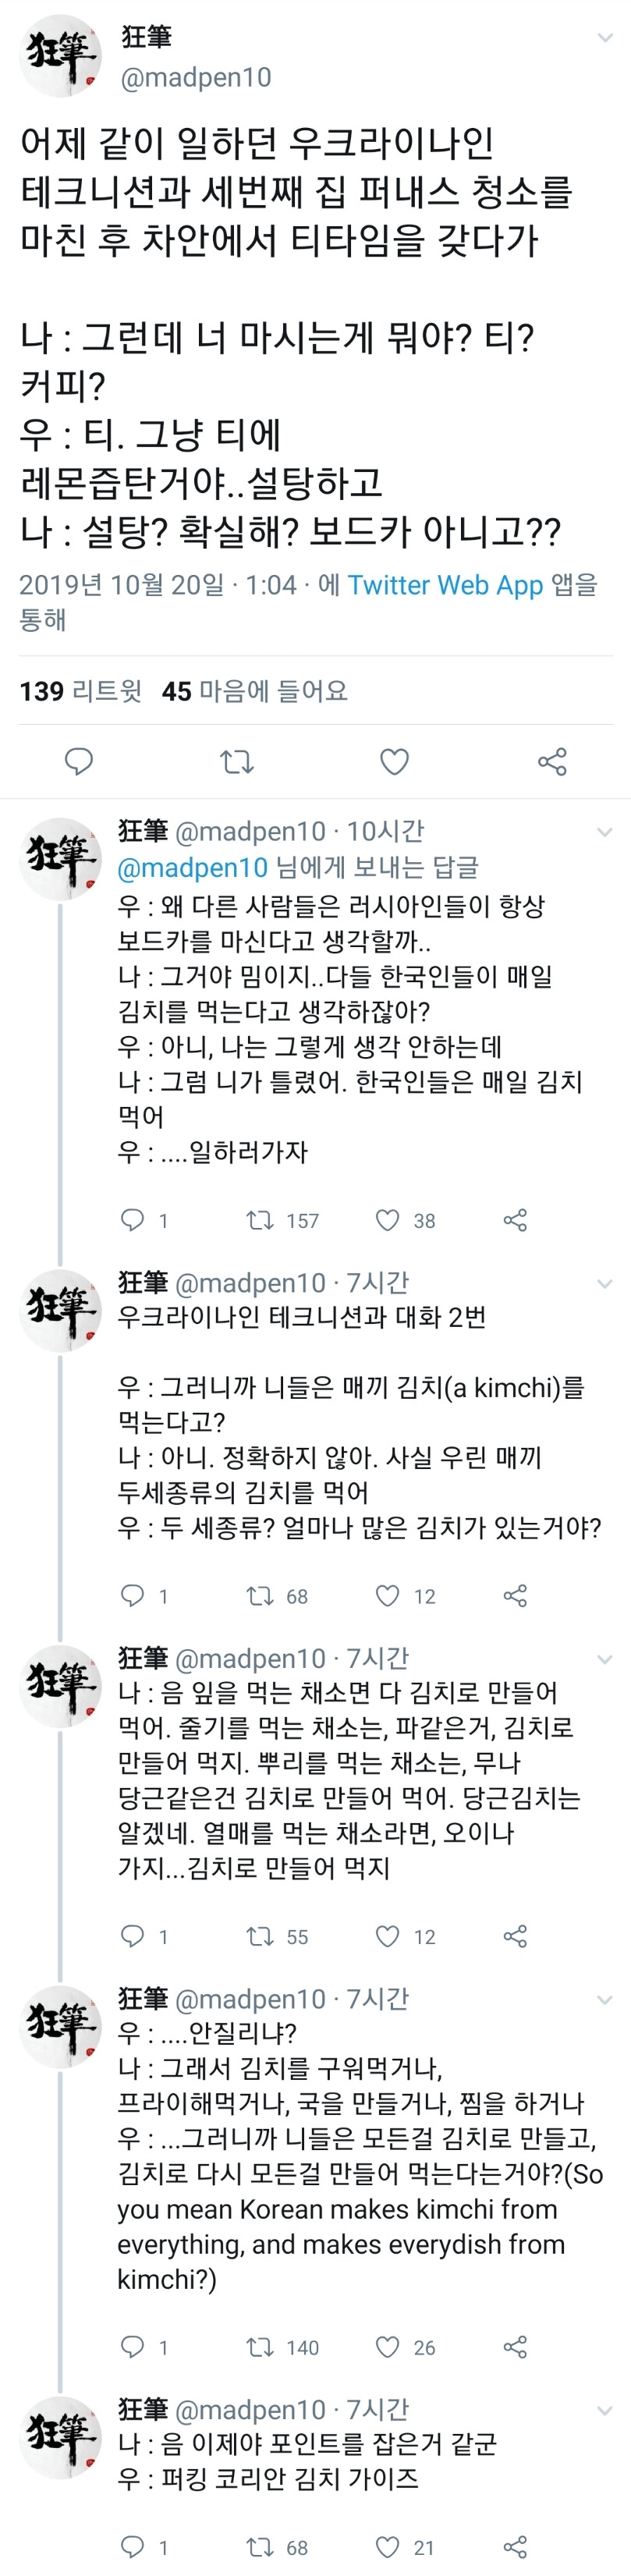This screenshot has width=631, height=2576.
Task: Click the blue @madpen10 mention link
Action: click(192, 867)
